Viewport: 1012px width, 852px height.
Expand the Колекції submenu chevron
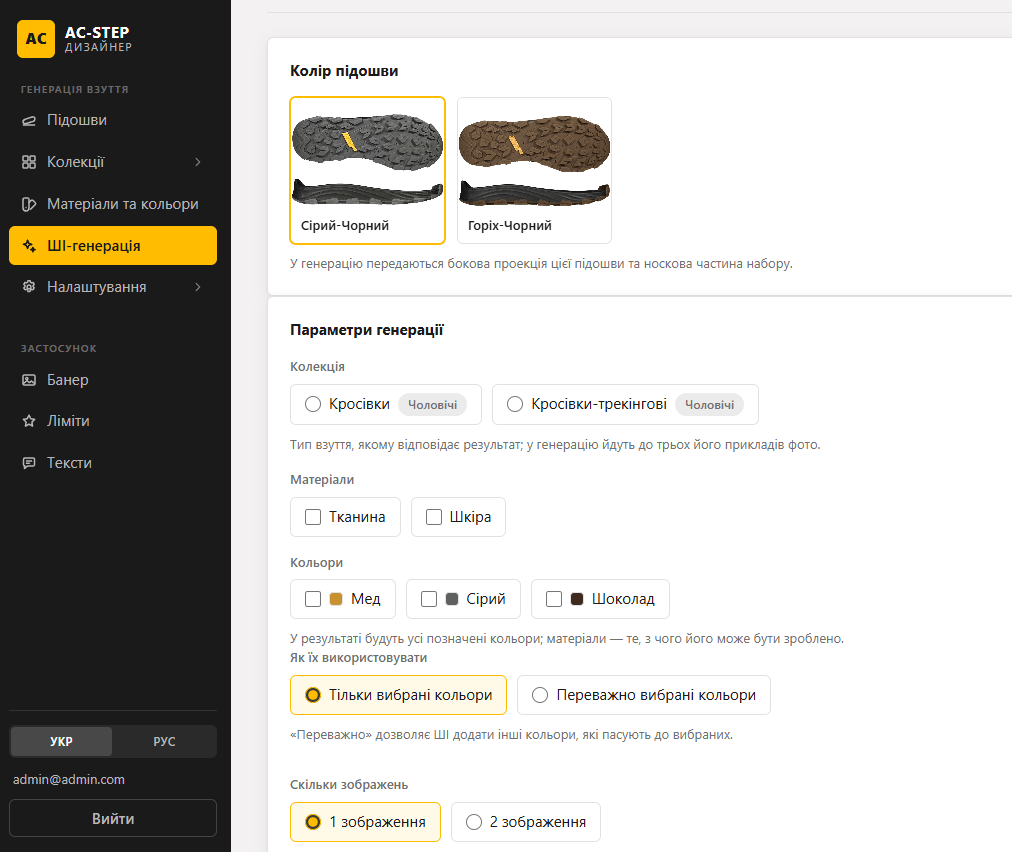pos(198,162)
